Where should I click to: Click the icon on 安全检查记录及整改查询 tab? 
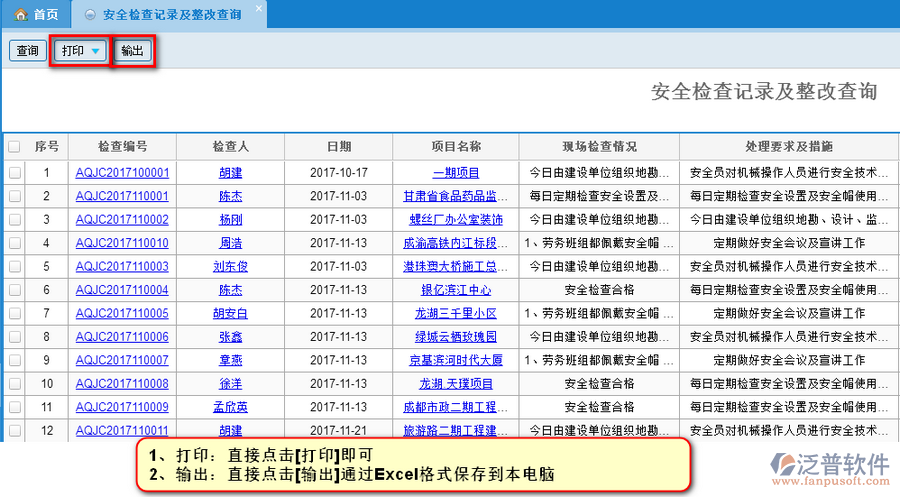point(91,16)
